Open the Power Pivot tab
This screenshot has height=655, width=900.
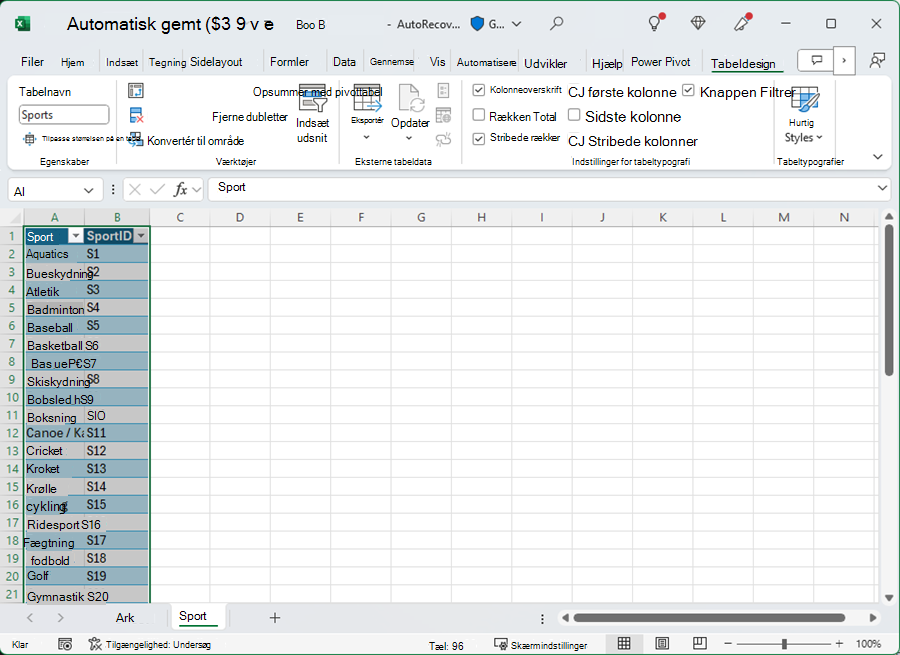tap(661, 62)
